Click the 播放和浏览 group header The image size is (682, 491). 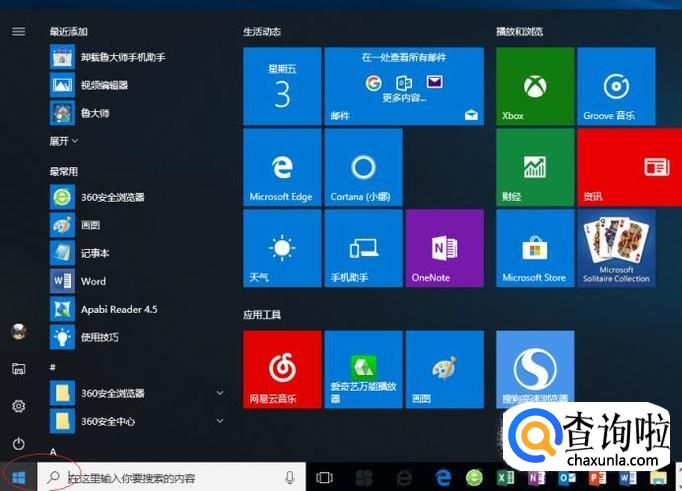520,31
